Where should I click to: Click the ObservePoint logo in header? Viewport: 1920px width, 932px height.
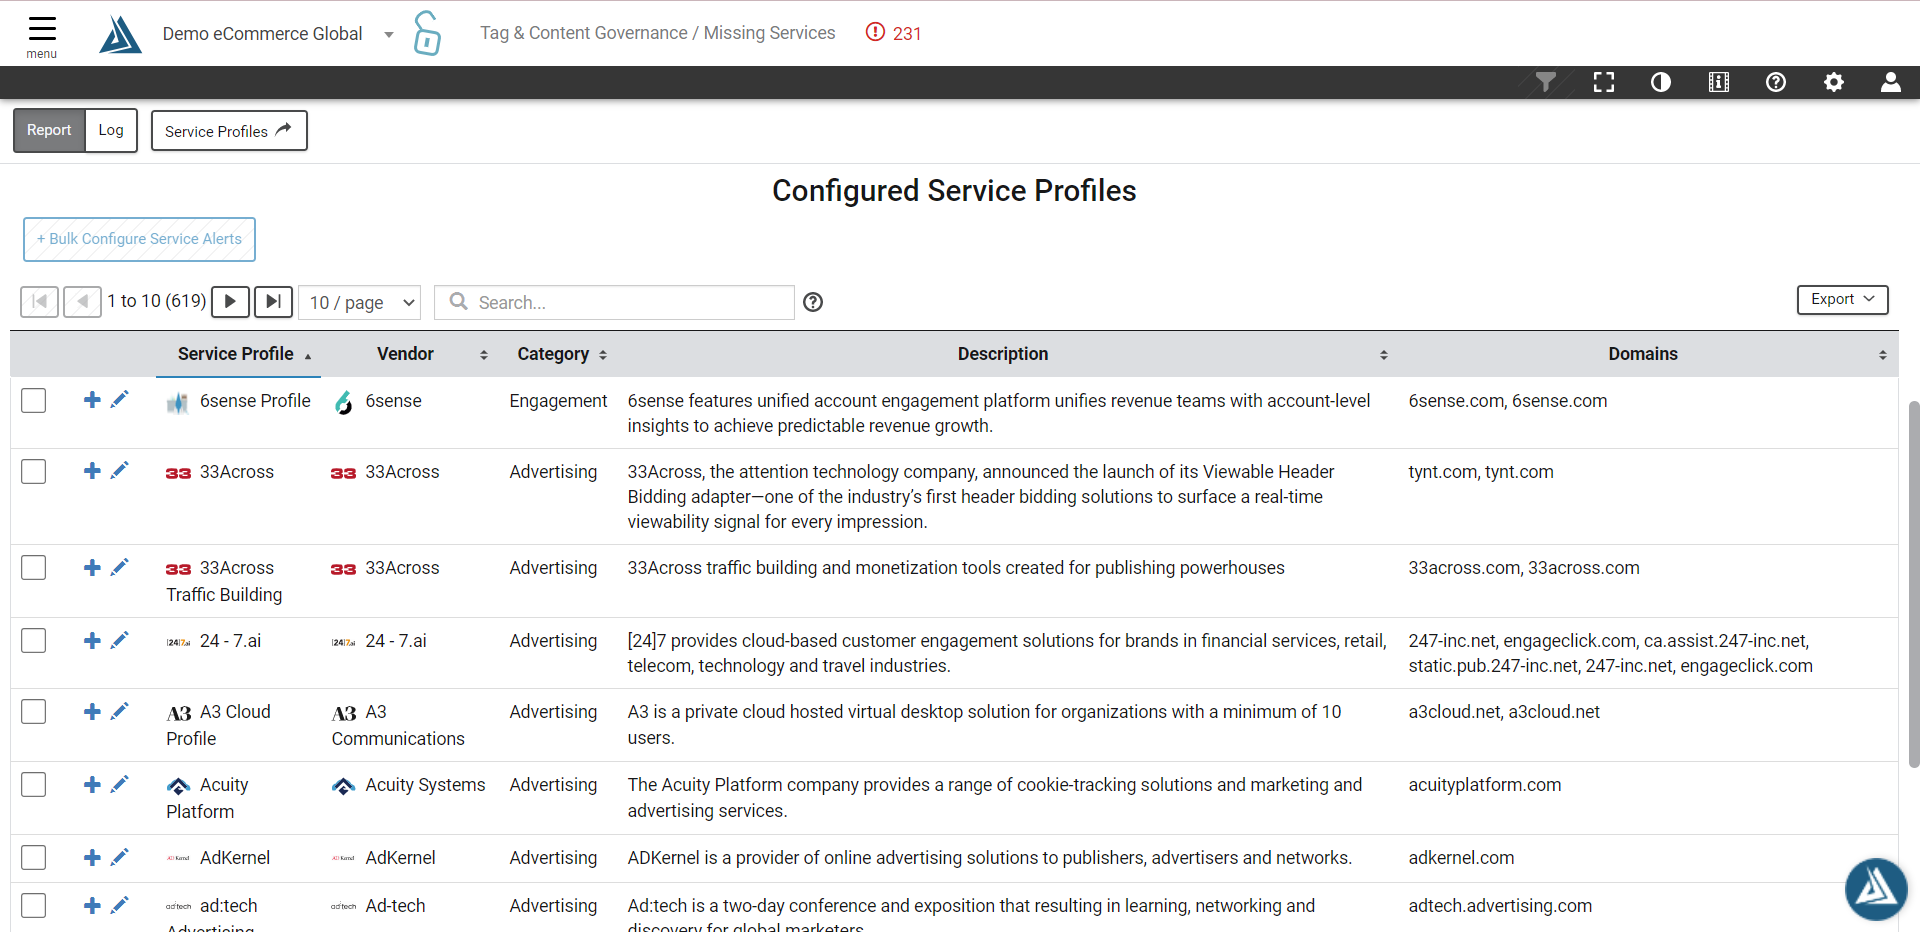[121, 34]
